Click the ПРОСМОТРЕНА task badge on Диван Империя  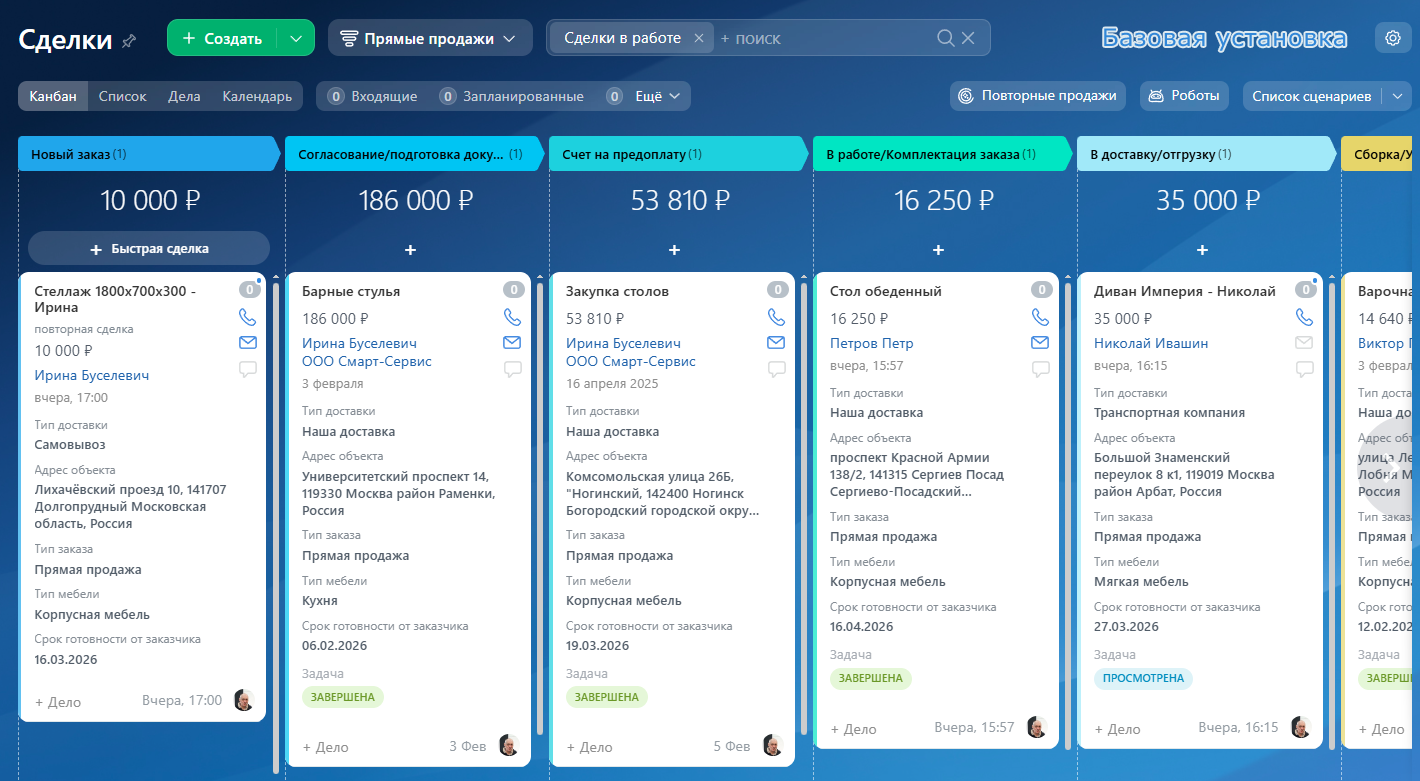click(1143, 678)
